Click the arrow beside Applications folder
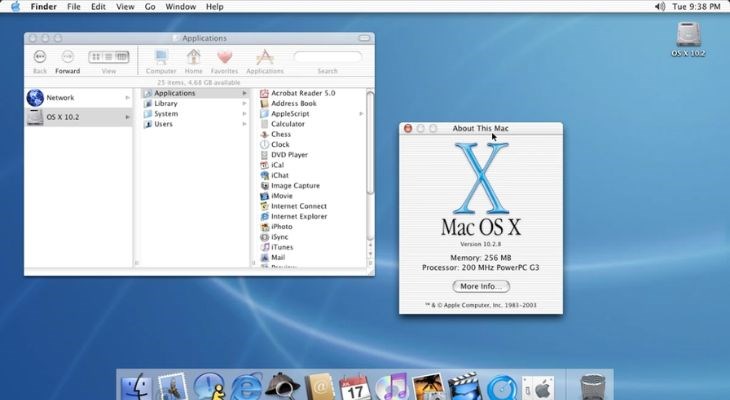Viewport: 730px width, 400px height. 244,93
